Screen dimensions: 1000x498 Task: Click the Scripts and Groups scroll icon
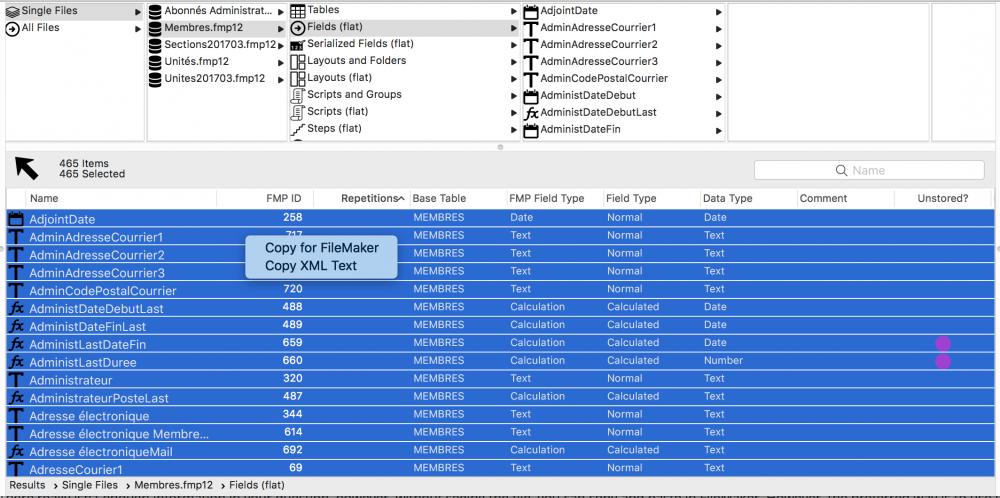[297, 95]
